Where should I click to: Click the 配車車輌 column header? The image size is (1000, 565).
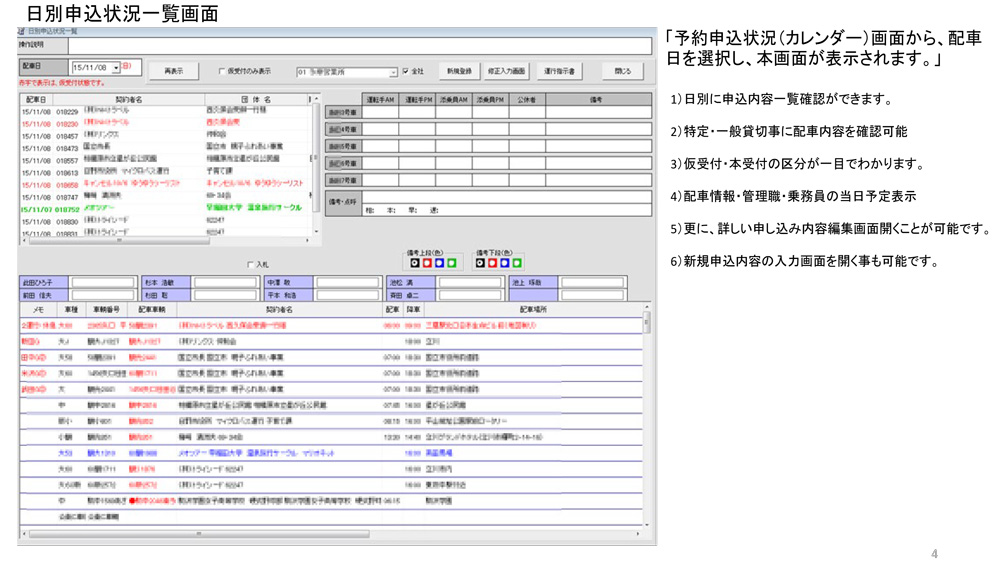tap(152, 309)
